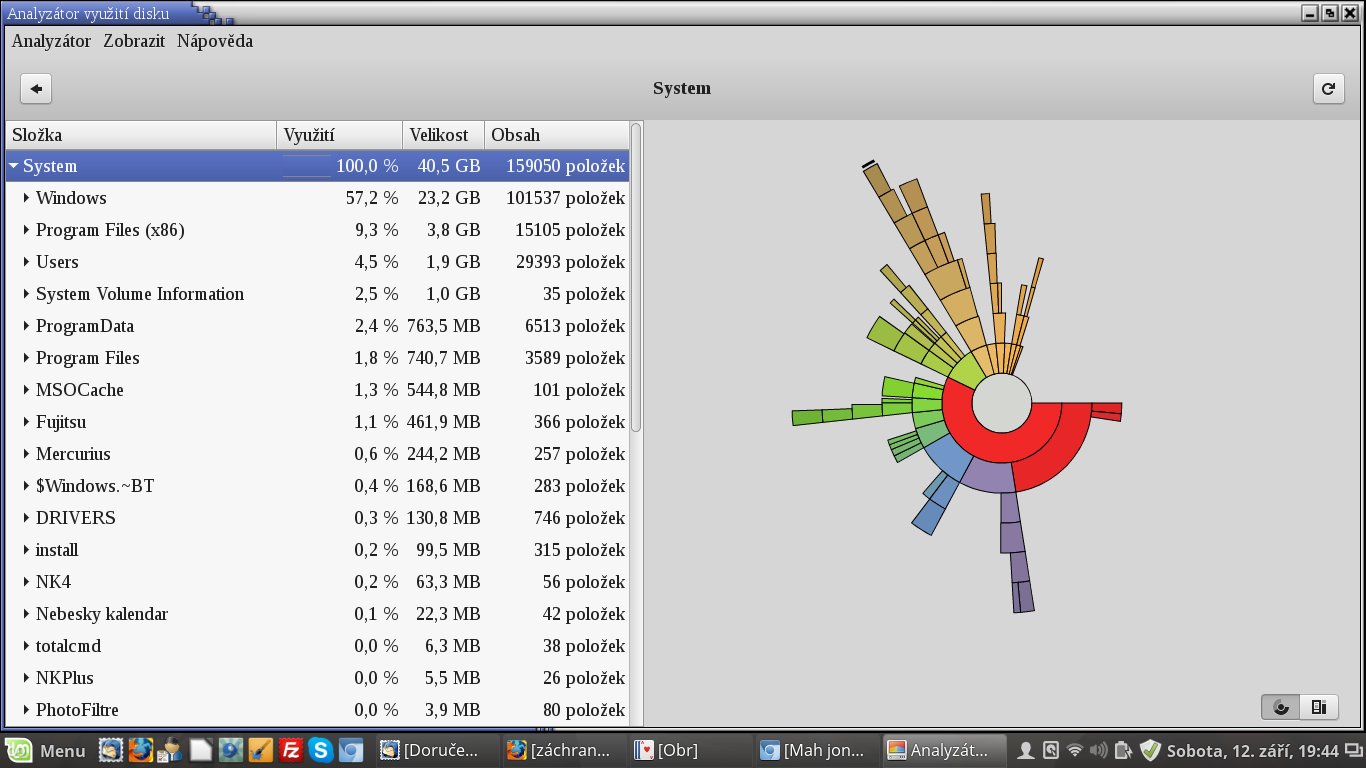Expand the Windows folder

point(26,198)
